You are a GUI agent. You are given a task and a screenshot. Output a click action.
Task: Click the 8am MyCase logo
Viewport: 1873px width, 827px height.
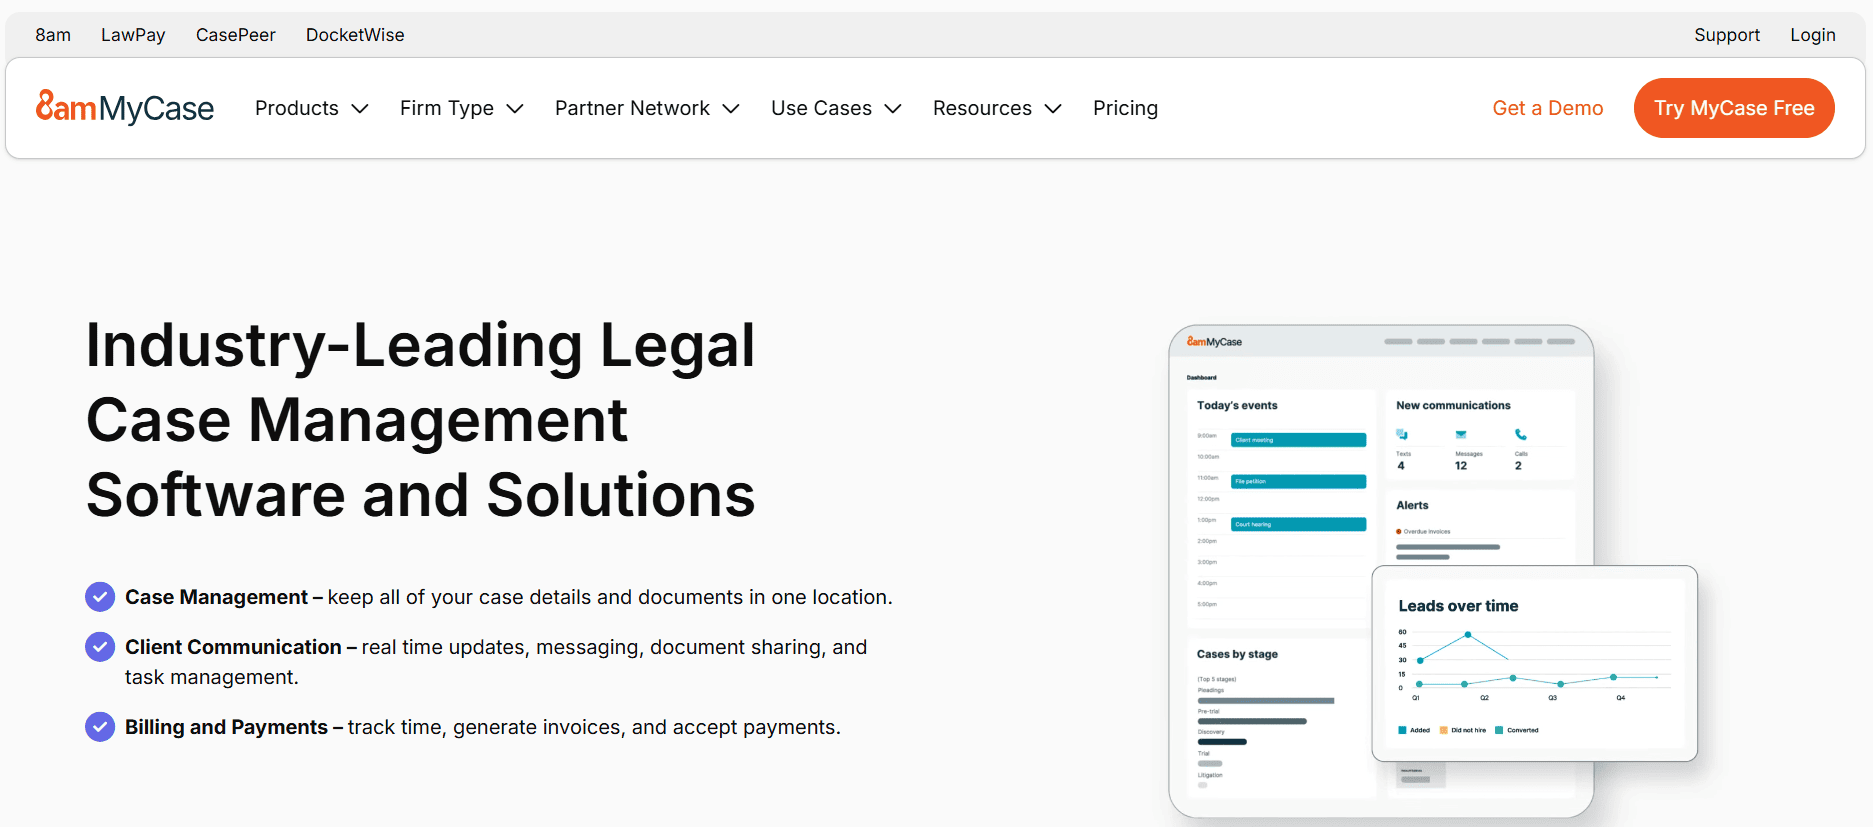click(x=125, y=107)
